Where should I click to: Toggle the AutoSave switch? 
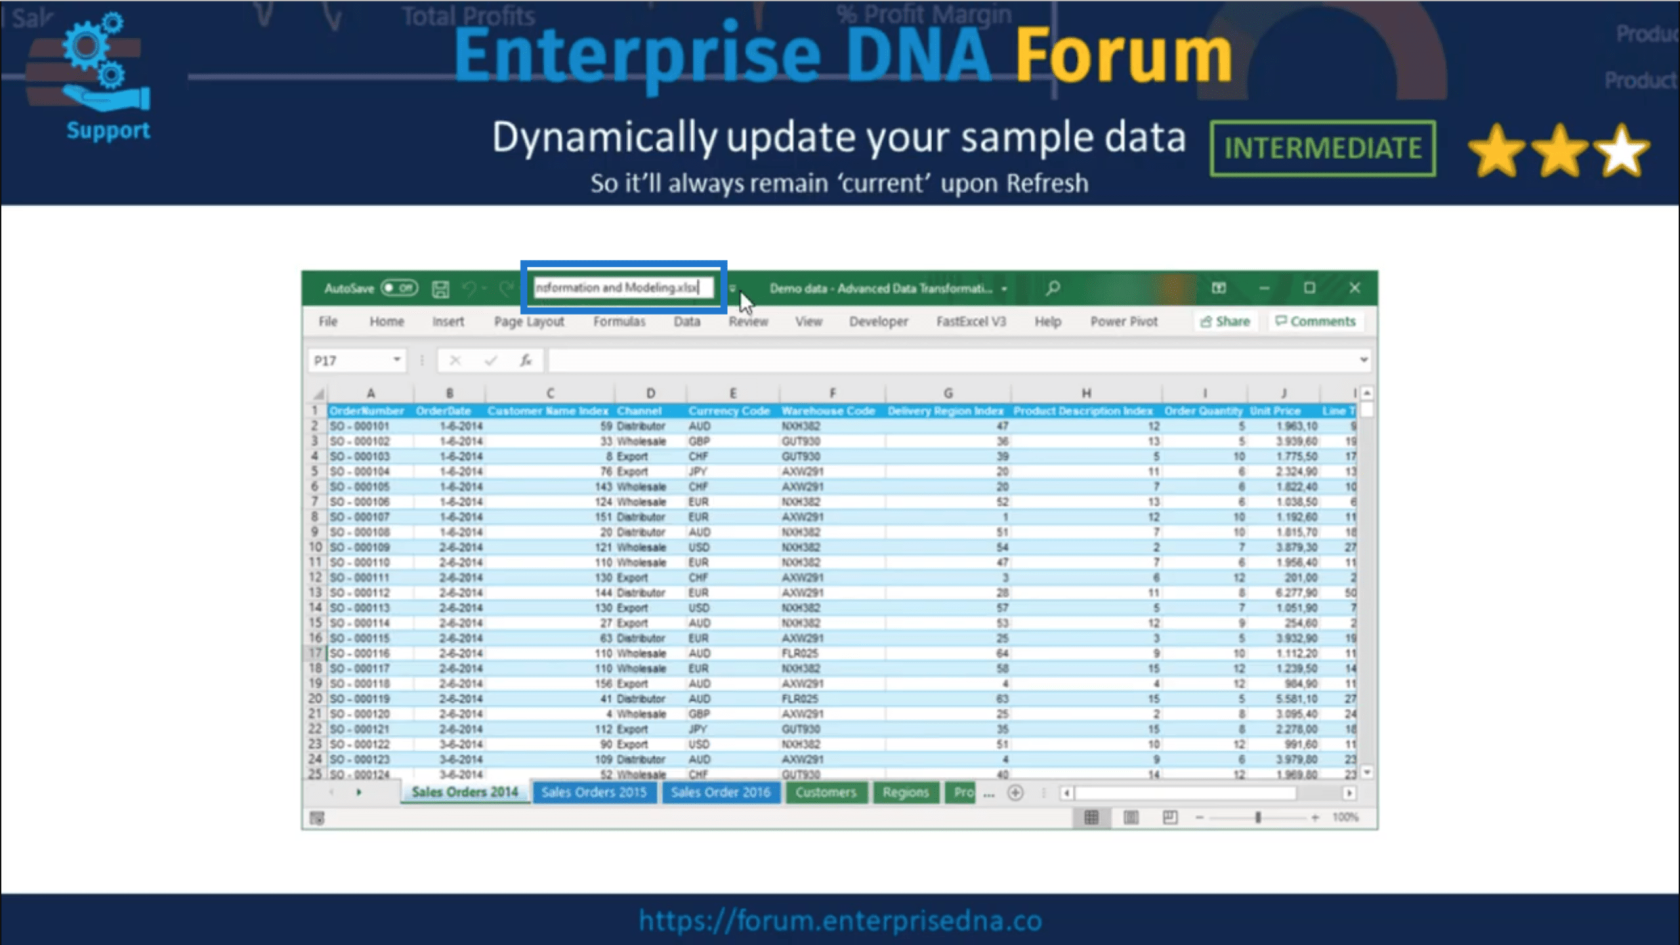400,288
